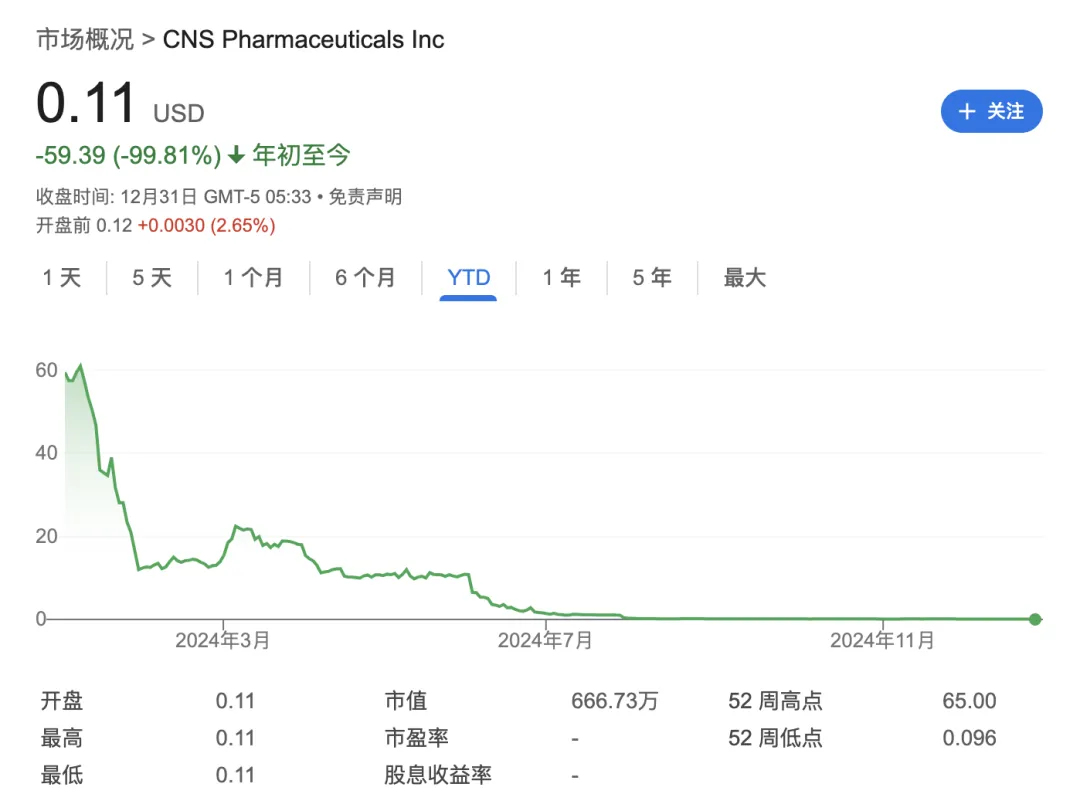Image resolution: width=1080 pixels, height=811 pixels.
Task: Show the 1 年 chart range
Action: 562,278
